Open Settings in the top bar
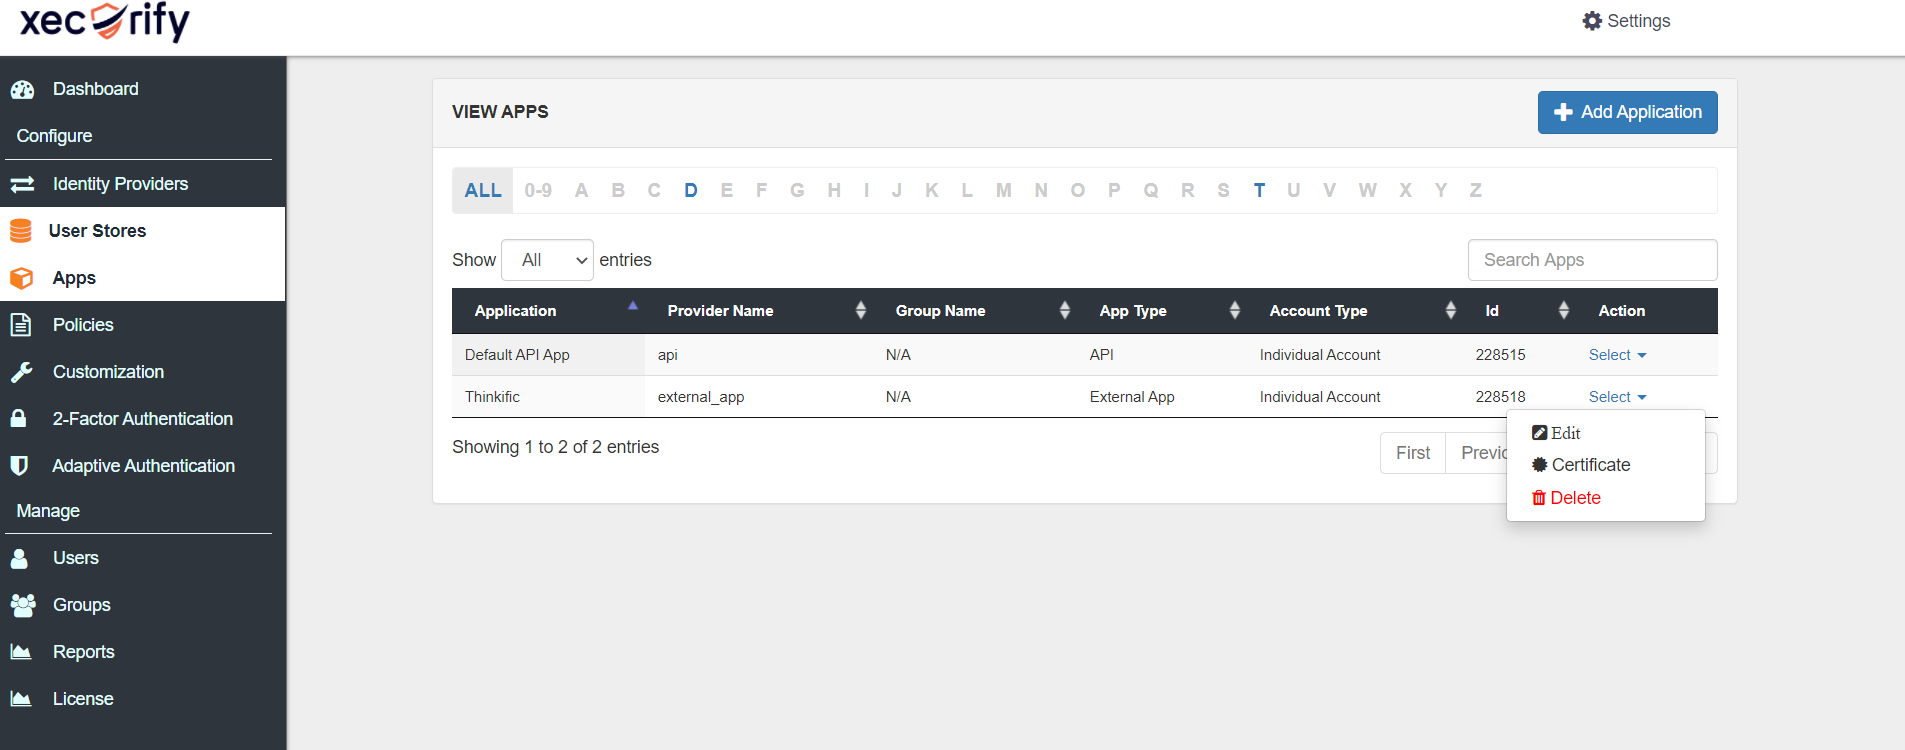 1626,21
